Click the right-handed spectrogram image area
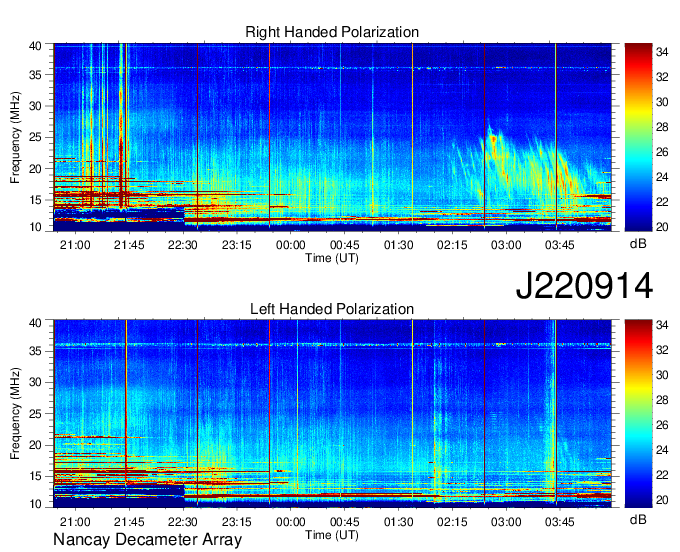Image resolution: width=680 pixels, height=552 pixels. coord(332,137)
